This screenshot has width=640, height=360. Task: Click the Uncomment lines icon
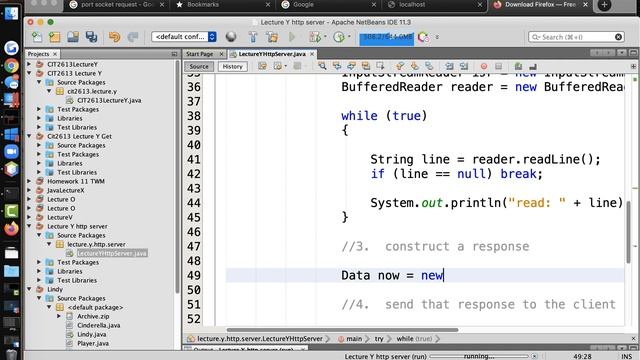point(533,66)
